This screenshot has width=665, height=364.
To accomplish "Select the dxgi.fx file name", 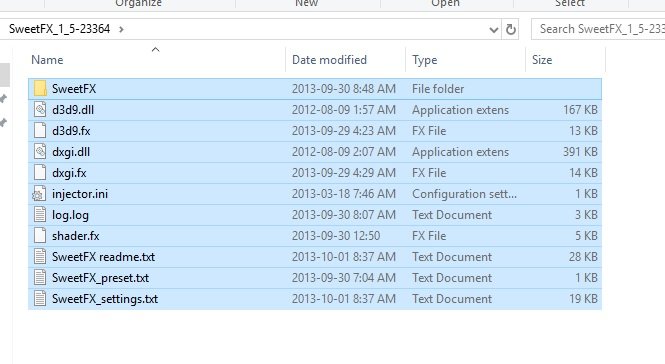I will coord(69,173).
